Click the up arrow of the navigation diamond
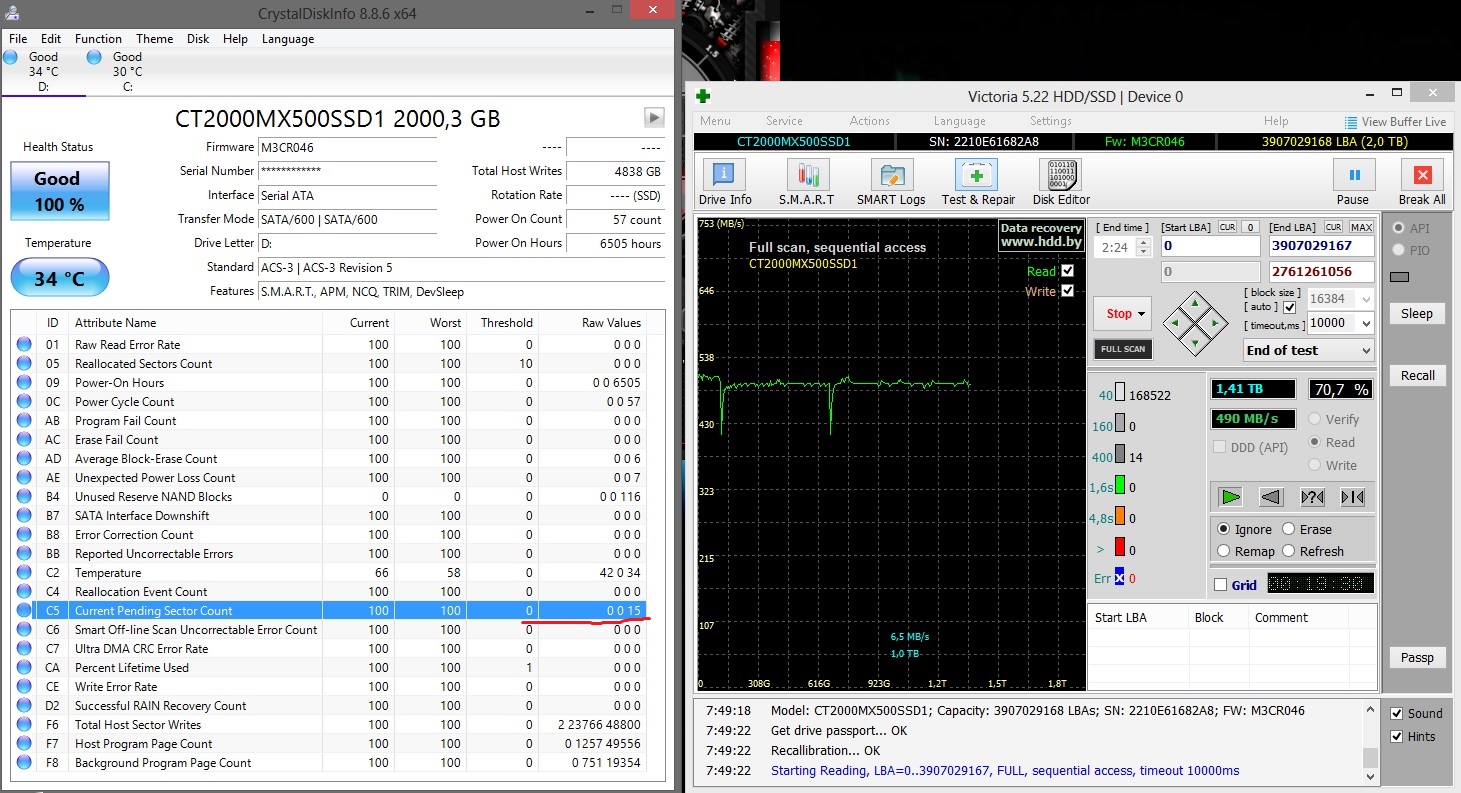The height and width of the screenshot is (793, 1461). click(1195, 303)
